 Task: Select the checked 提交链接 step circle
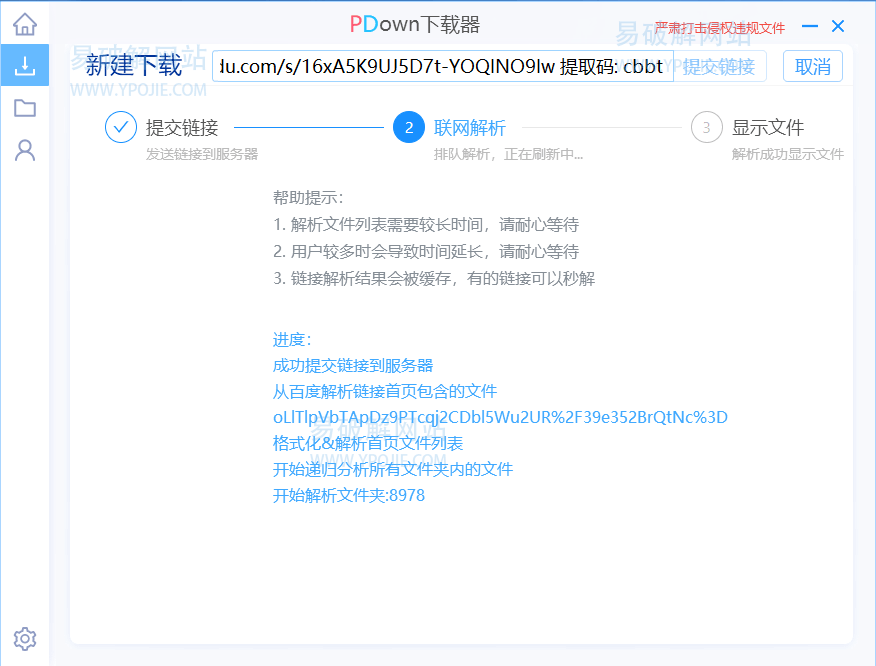[x=121, y=127]
